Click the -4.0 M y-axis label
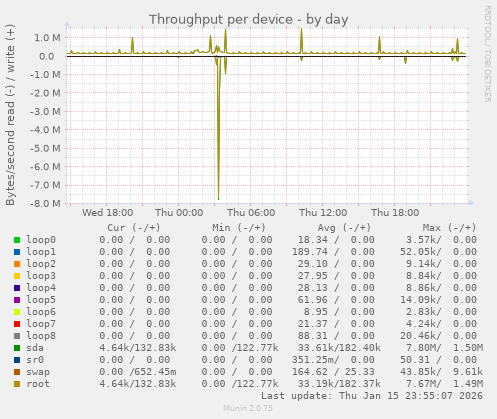This screenshot has height=419, width=497. [x=45, y=130]
